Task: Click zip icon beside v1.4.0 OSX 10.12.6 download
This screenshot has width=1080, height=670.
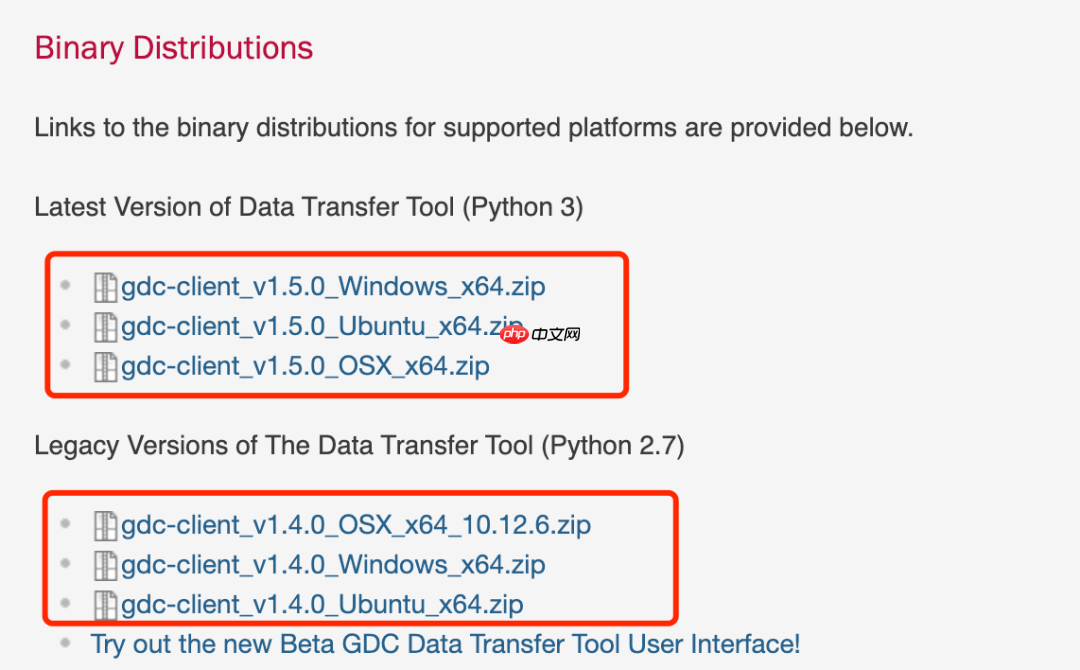Action: 105,525
